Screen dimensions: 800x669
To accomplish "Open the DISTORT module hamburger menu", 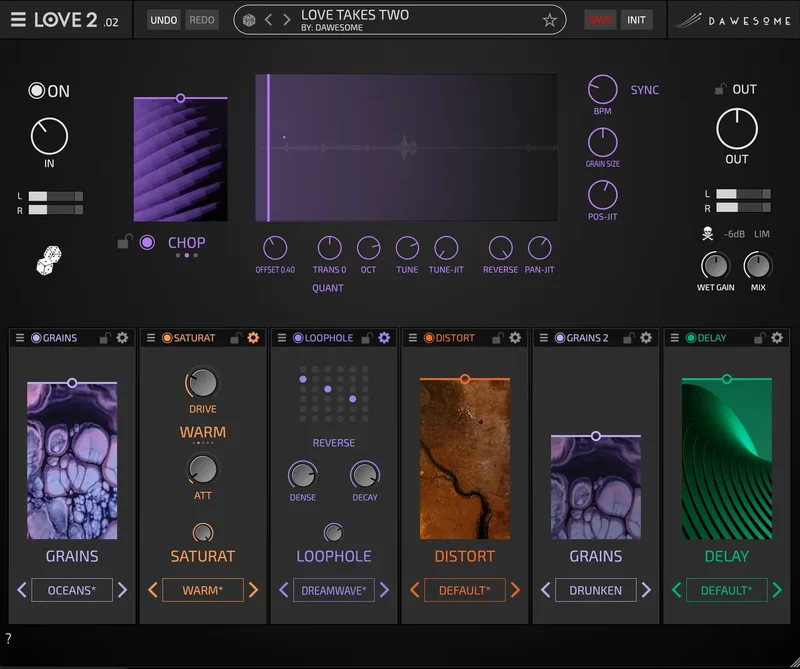I will point(413,338).
